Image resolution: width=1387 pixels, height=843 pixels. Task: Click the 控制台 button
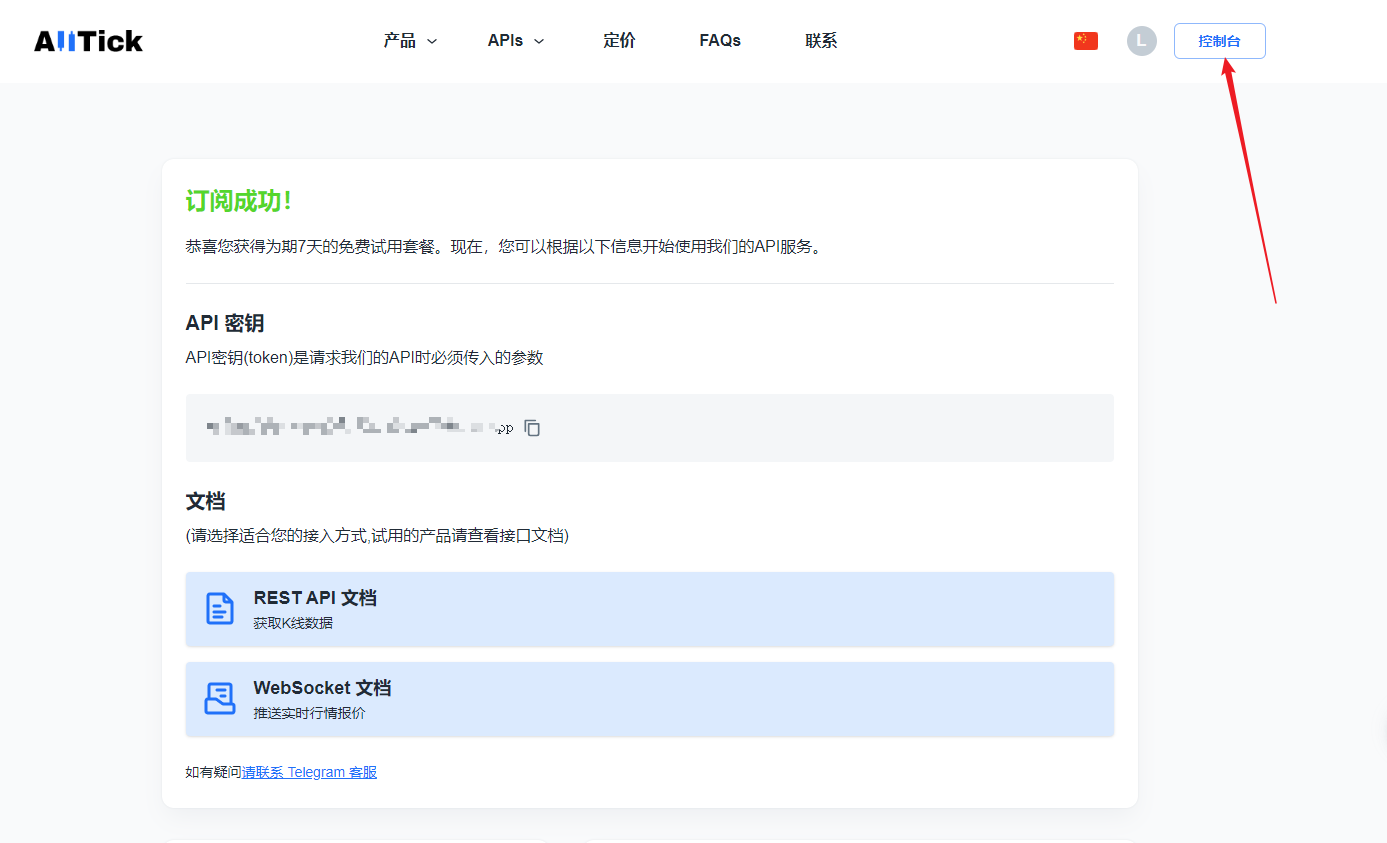tap(1219, 41)
